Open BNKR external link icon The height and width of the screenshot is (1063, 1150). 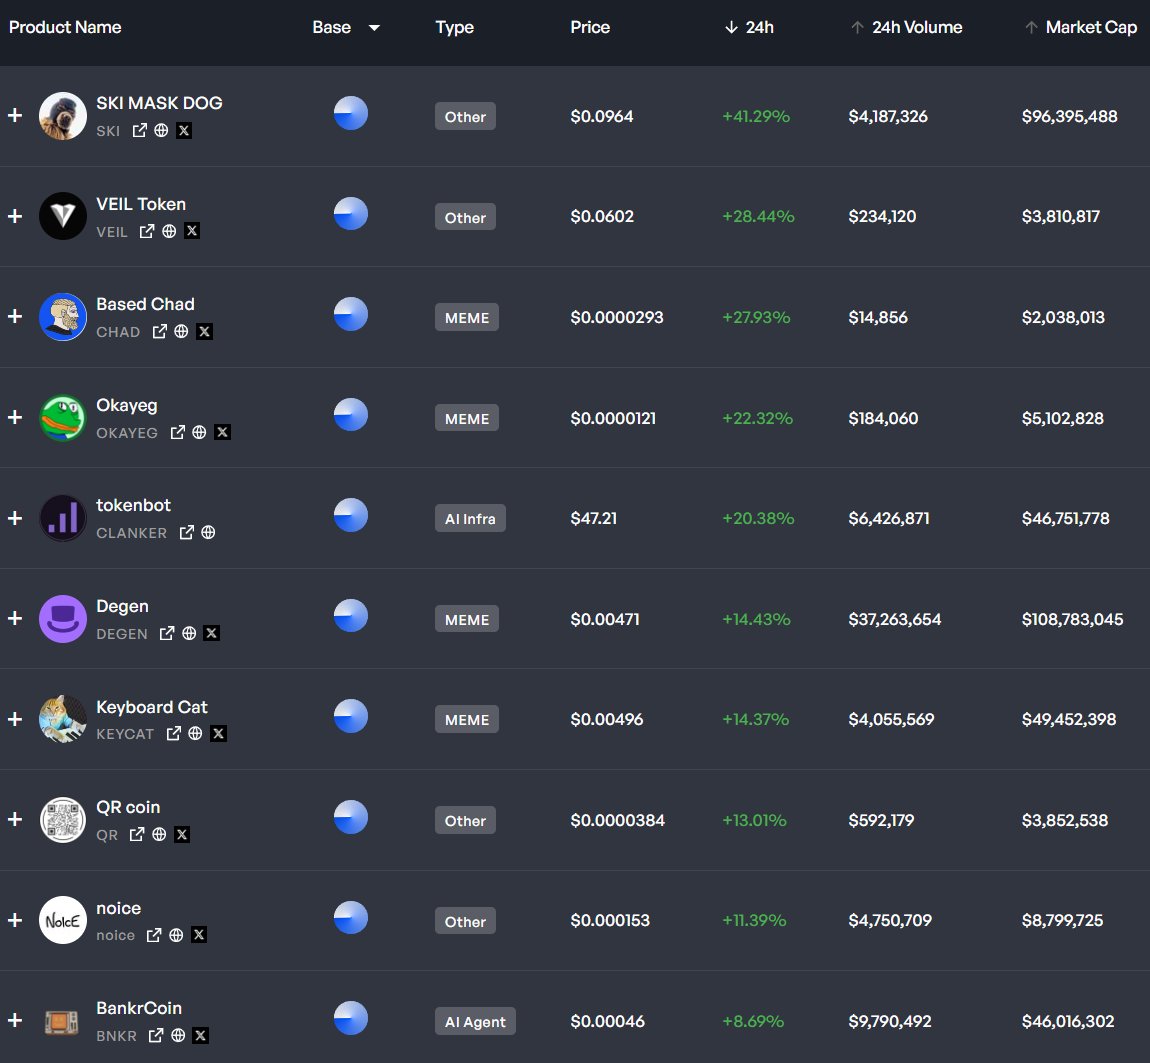point(155,1036)
